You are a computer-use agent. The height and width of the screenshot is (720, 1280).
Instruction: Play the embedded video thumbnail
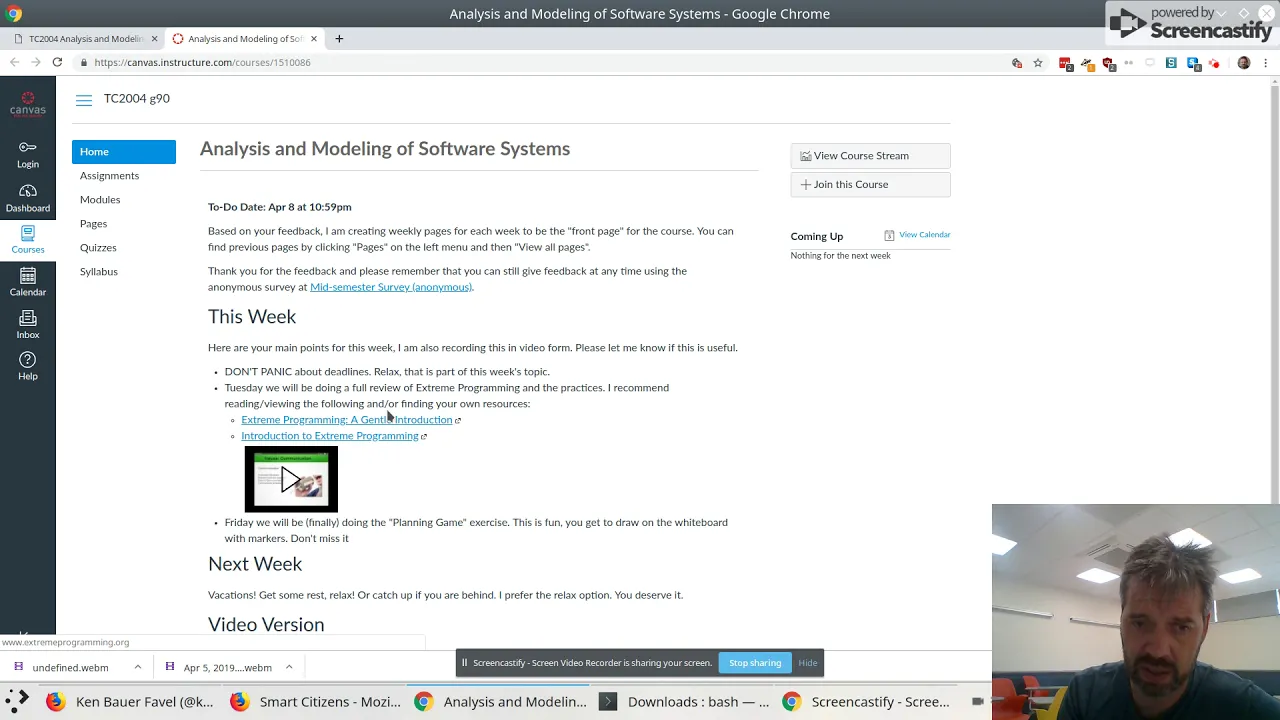click(291, 479)
